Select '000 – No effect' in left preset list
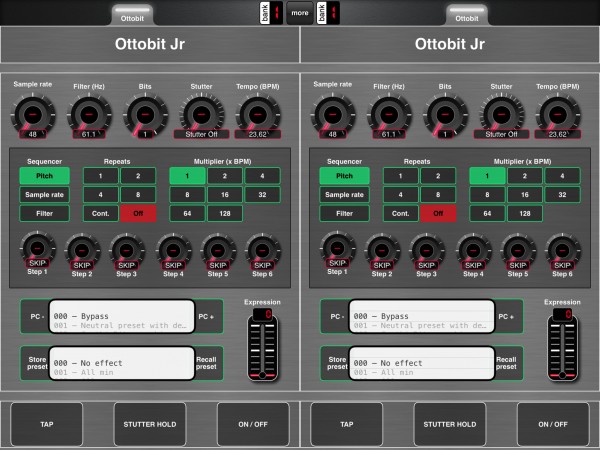 122,363
